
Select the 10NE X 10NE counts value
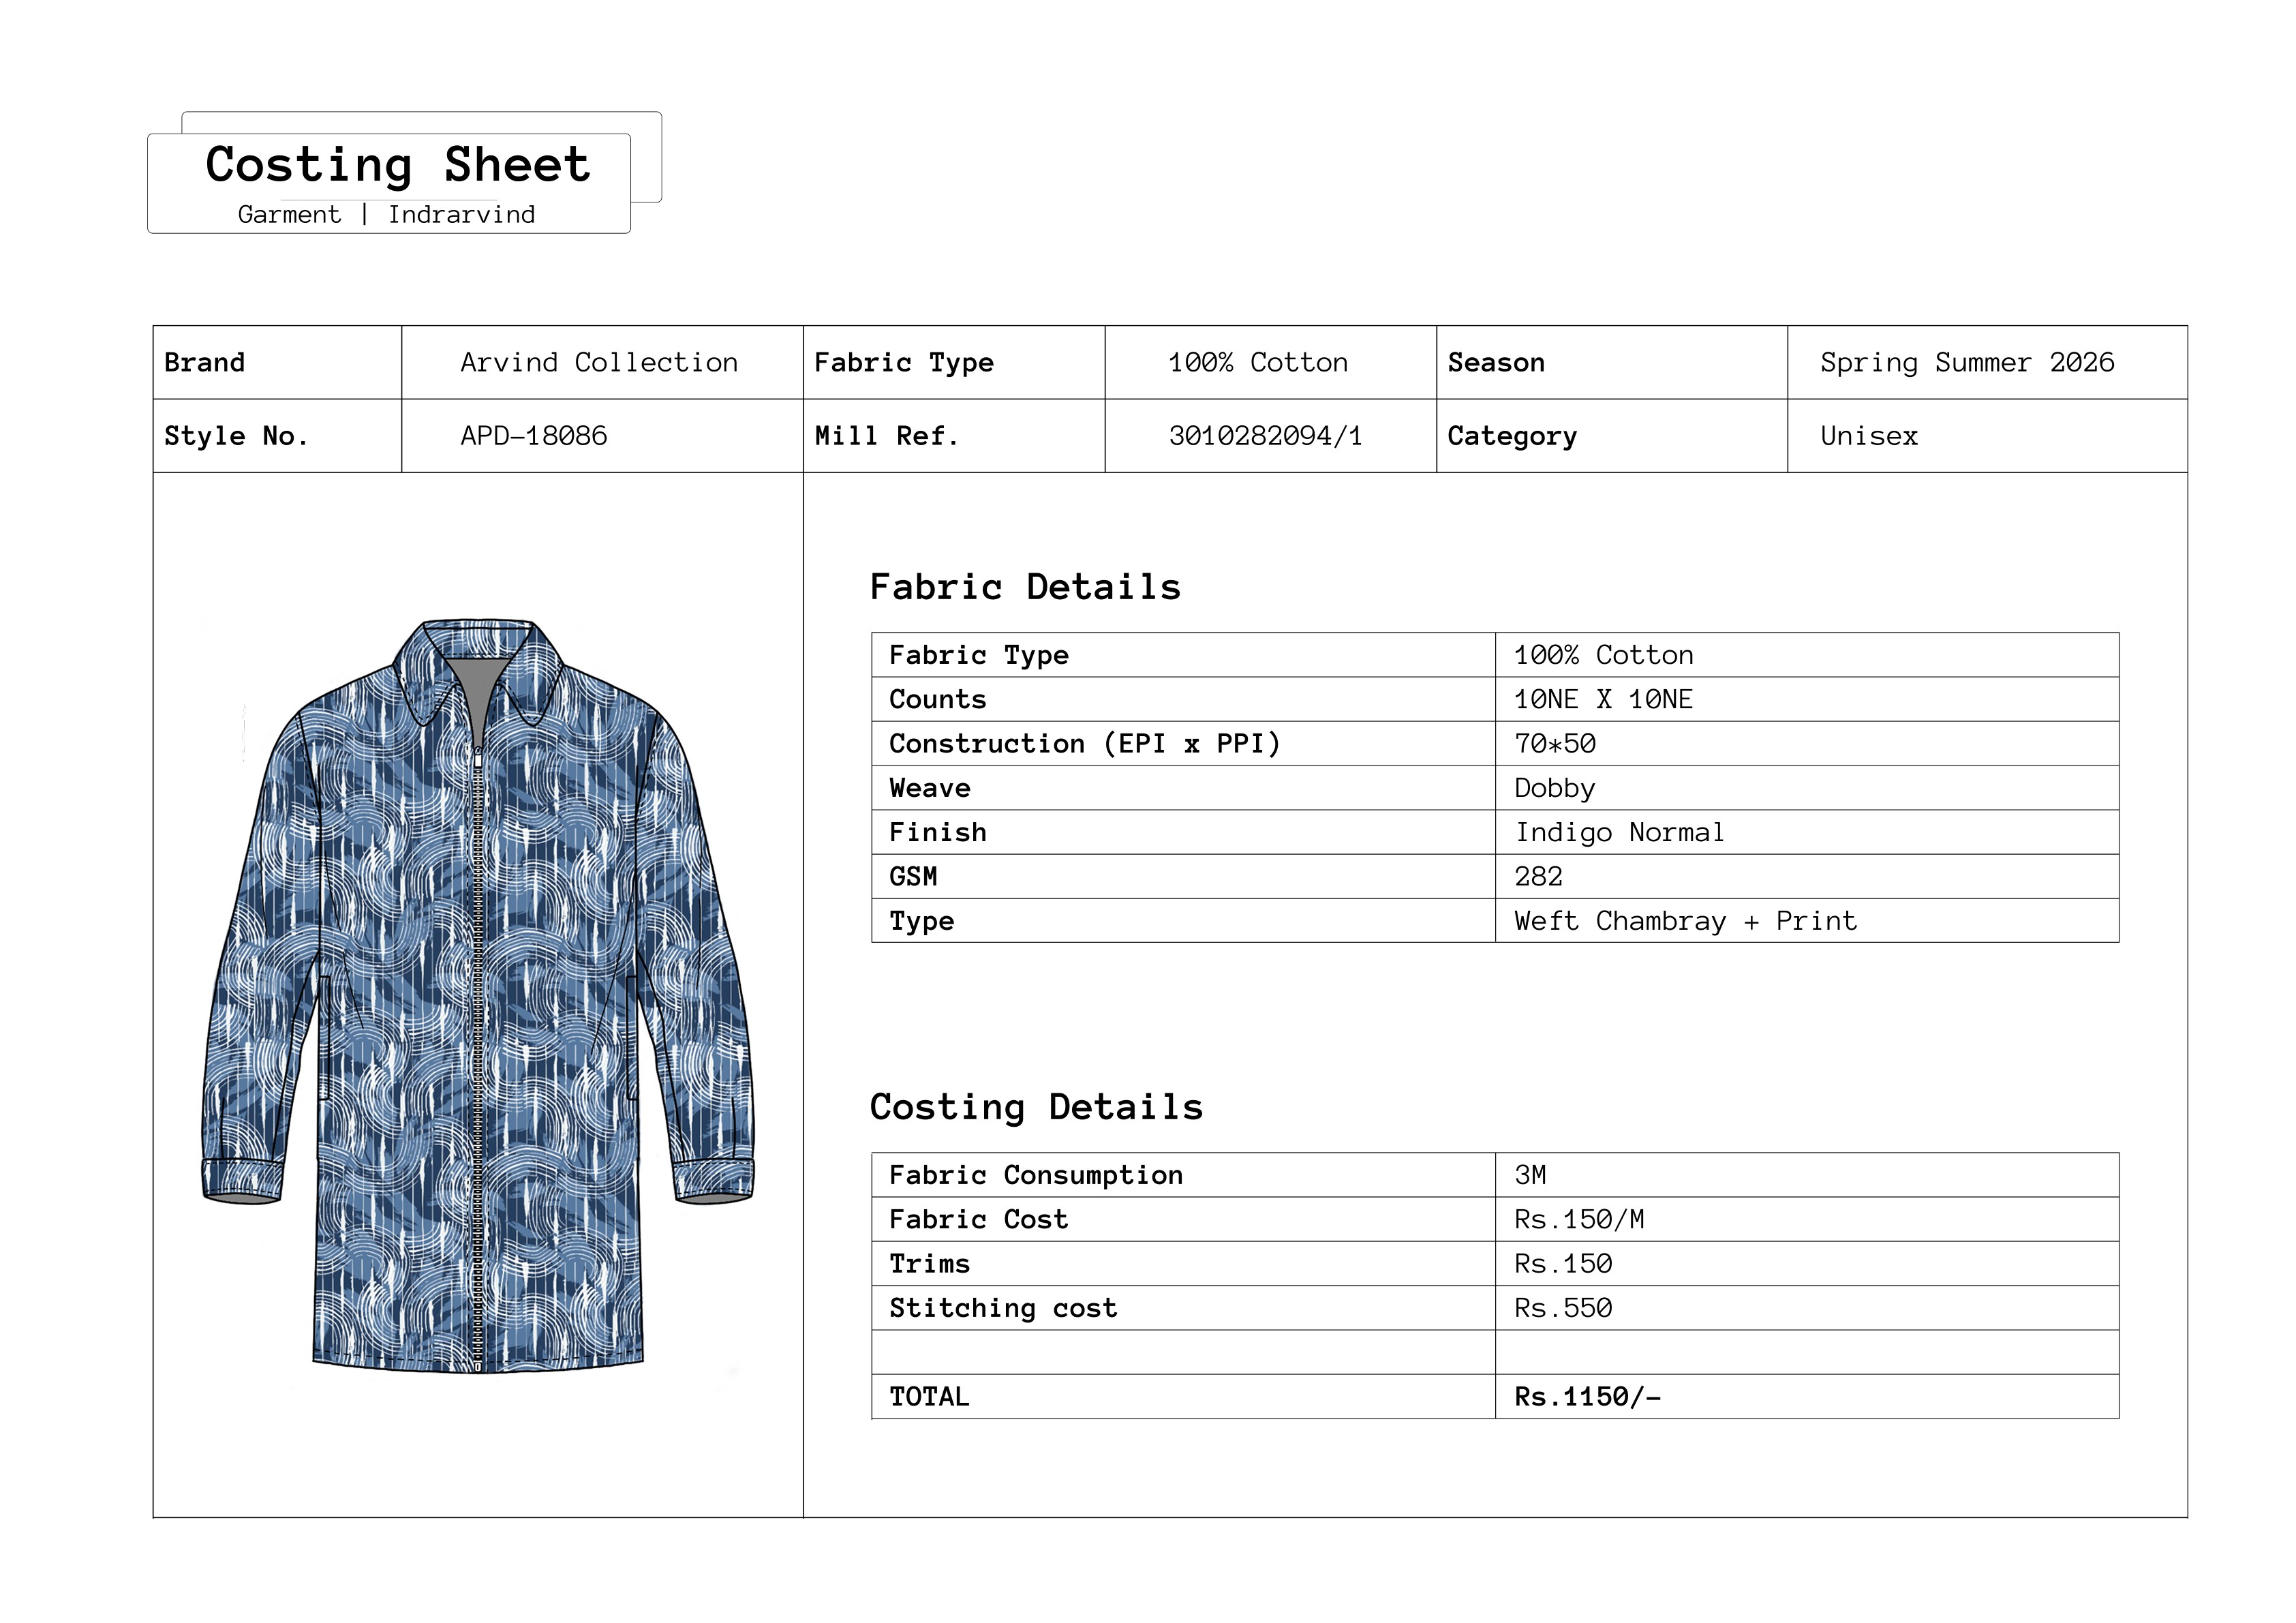[1603, 700]
